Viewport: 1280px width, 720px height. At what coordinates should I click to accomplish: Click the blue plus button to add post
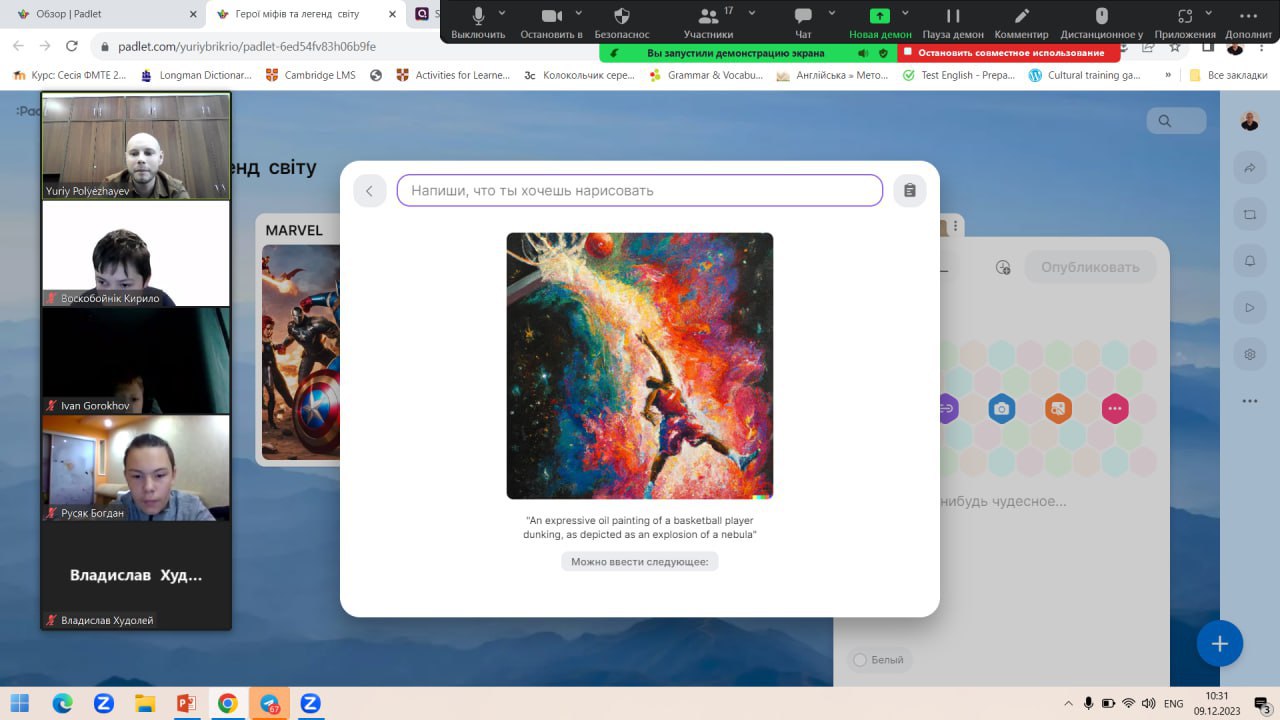1219,643
